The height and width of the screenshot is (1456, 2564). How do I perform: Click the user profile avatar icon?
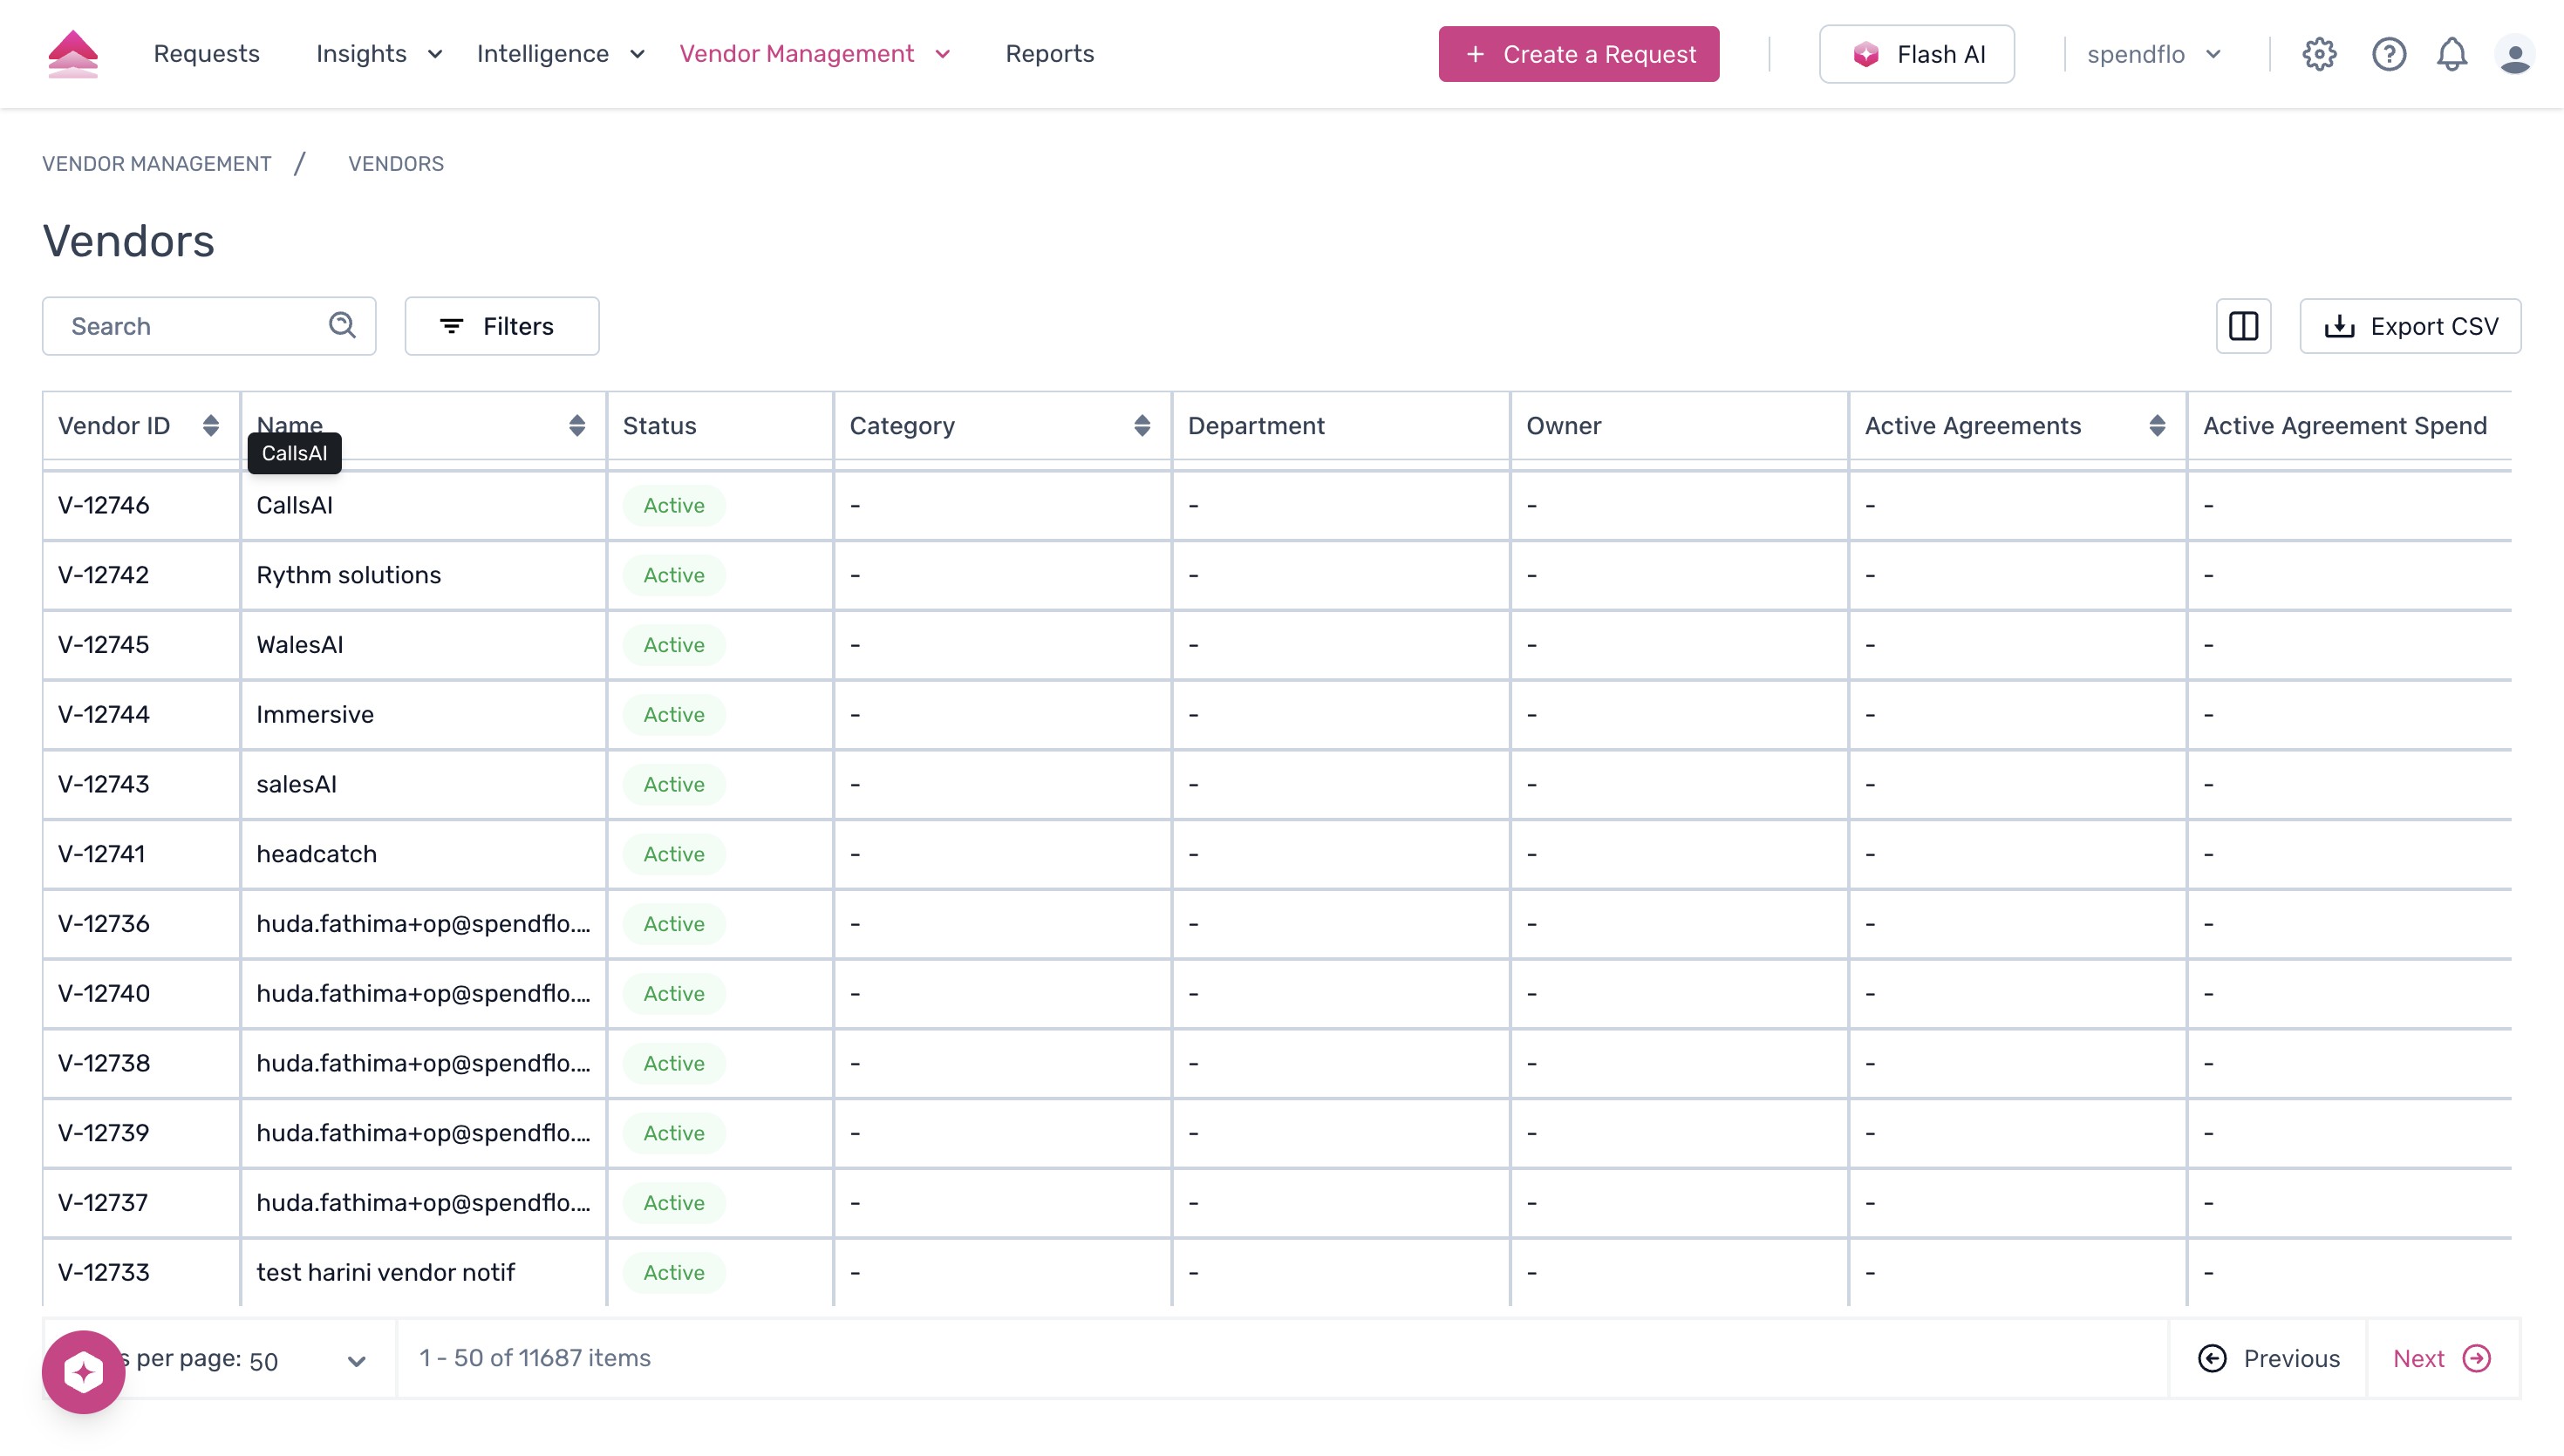point(2516,54)
